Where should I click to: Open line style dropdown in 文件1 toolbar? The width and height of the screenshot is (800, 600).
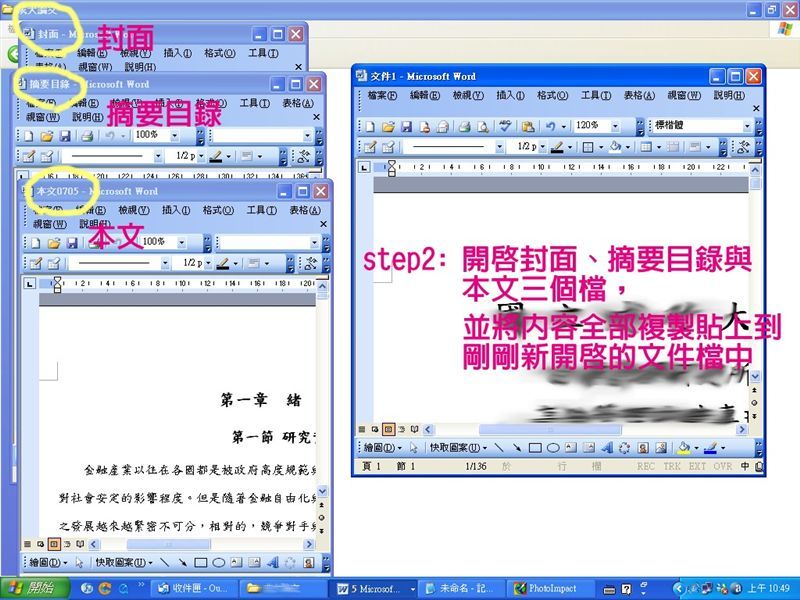499,147
